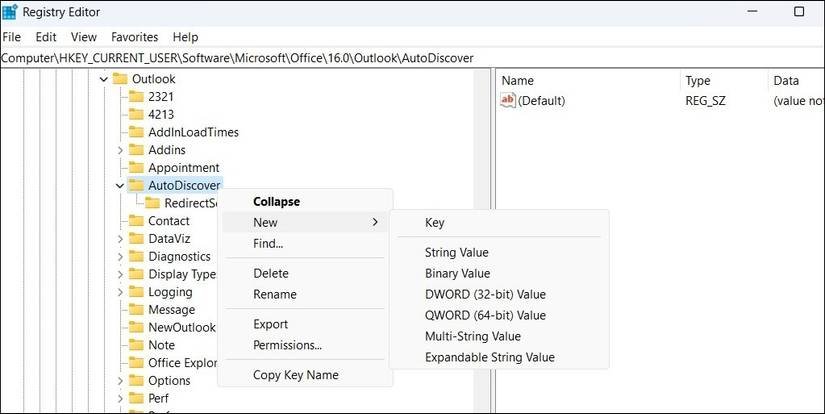Click the folder icon beside 4213
Viewport: 825px width, 414px height.
pyautogui.click(x=137, y=115)
